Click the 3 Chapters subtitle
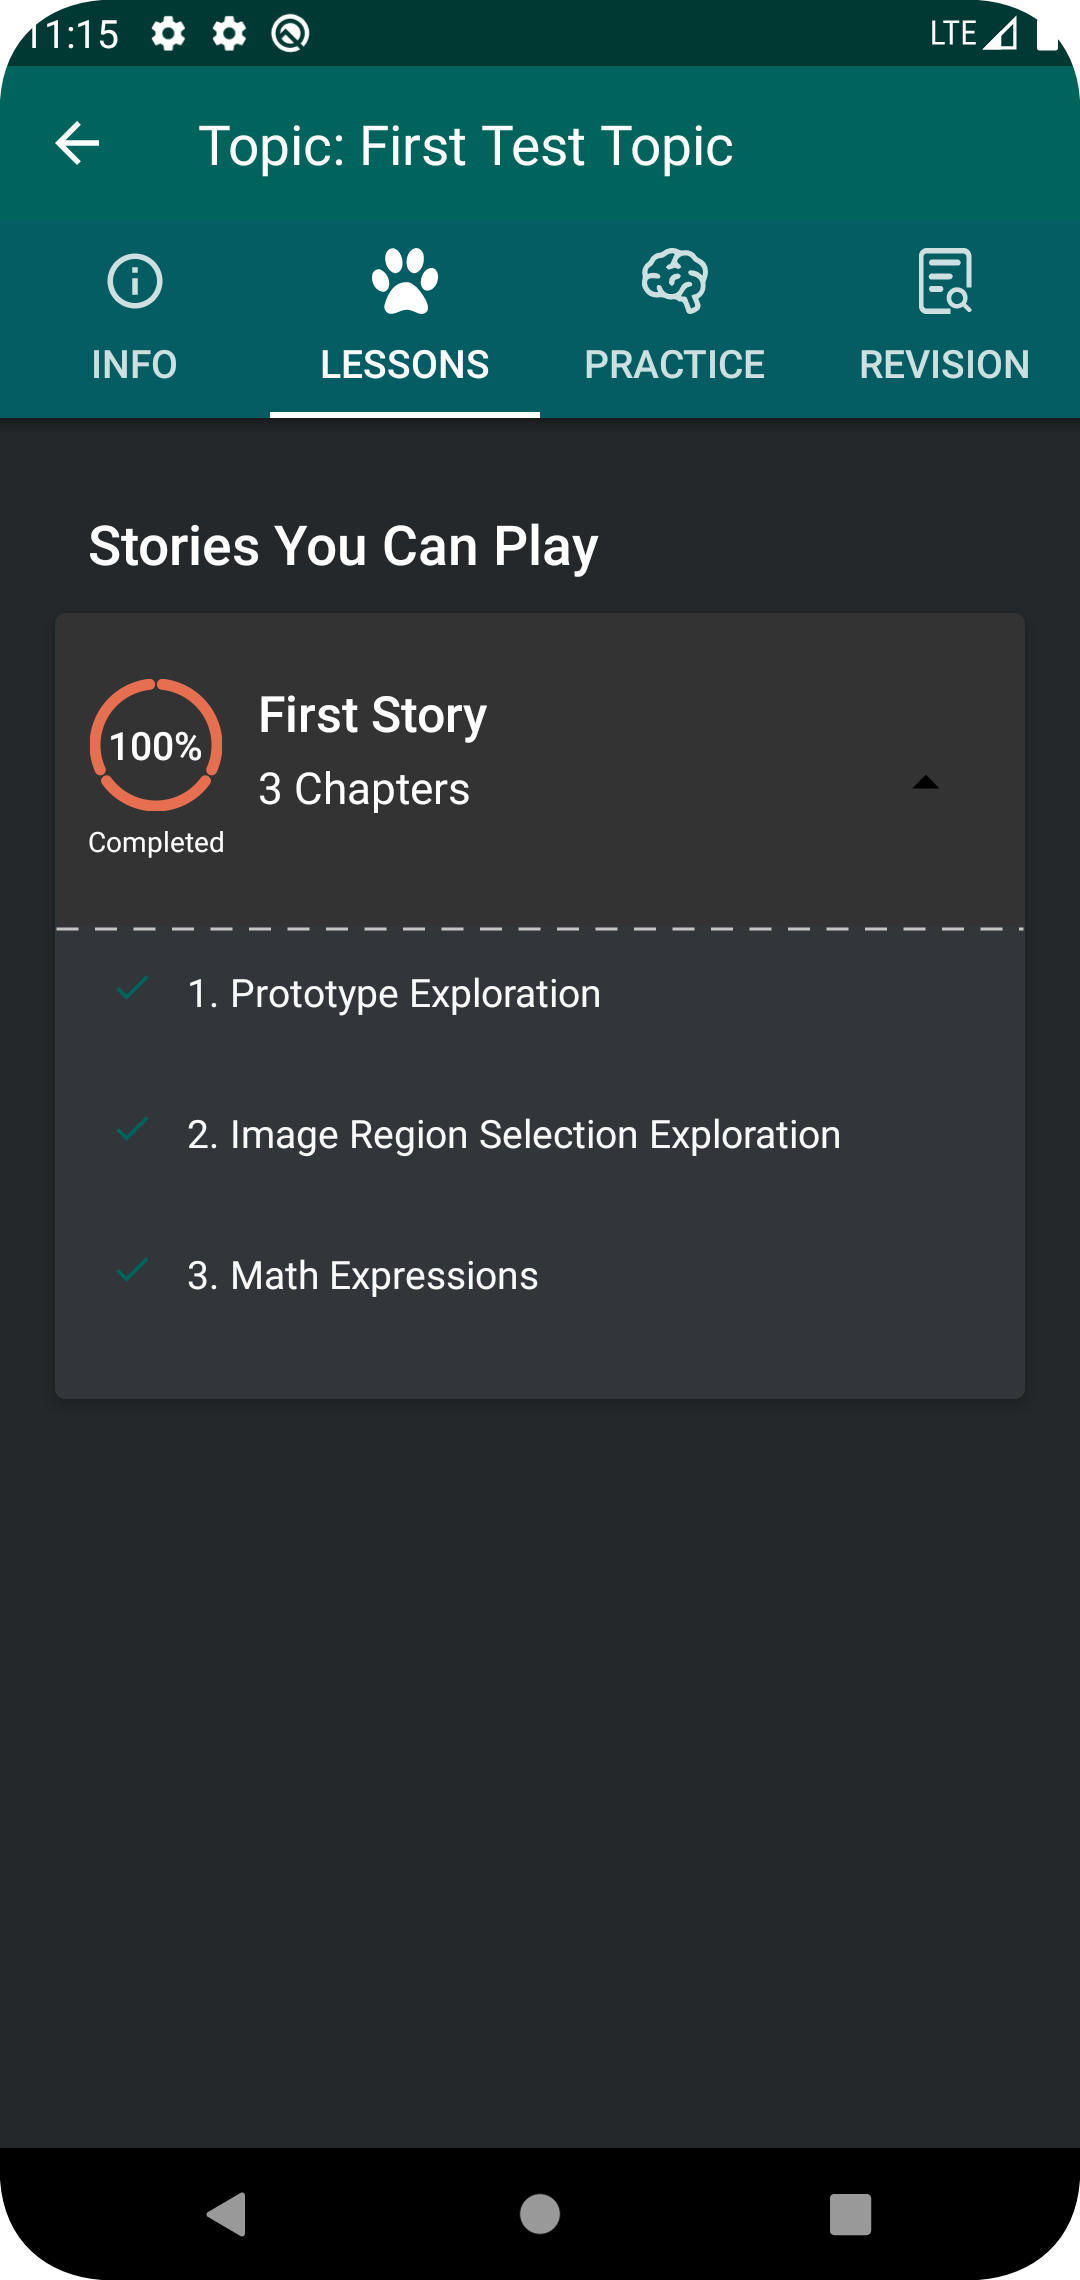Screen dimensions: 1080x2280 click(x=364, y=789)
